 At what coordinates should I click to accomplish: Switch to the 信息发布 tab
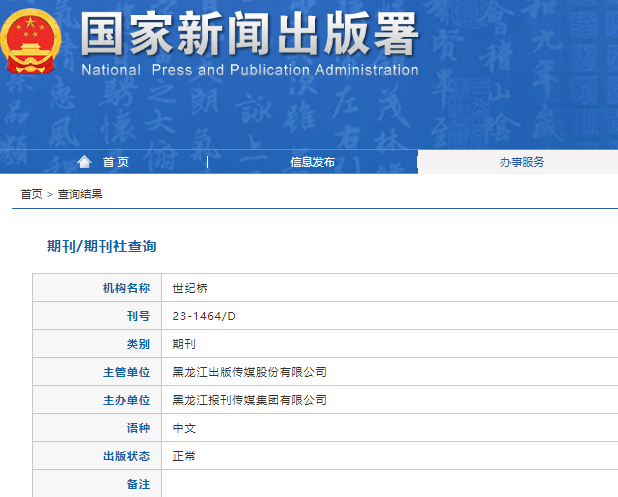point(312,162)
